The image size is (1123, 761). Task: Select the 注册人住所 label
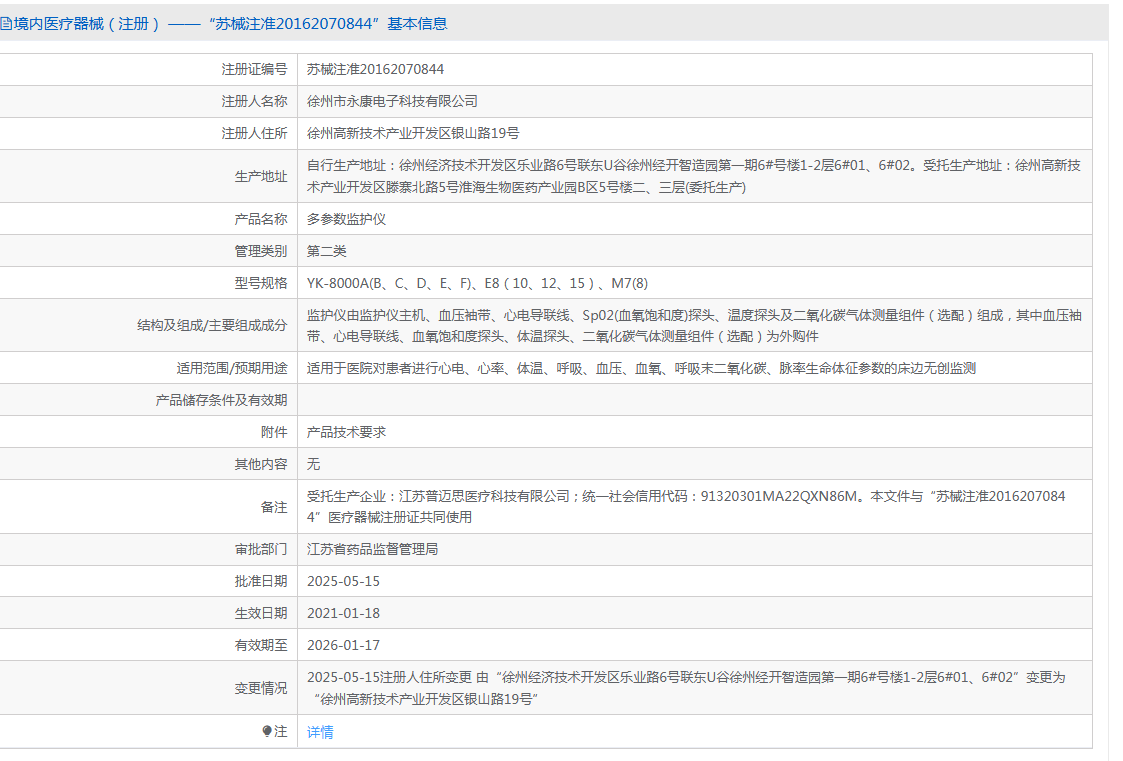click(254, 133)
